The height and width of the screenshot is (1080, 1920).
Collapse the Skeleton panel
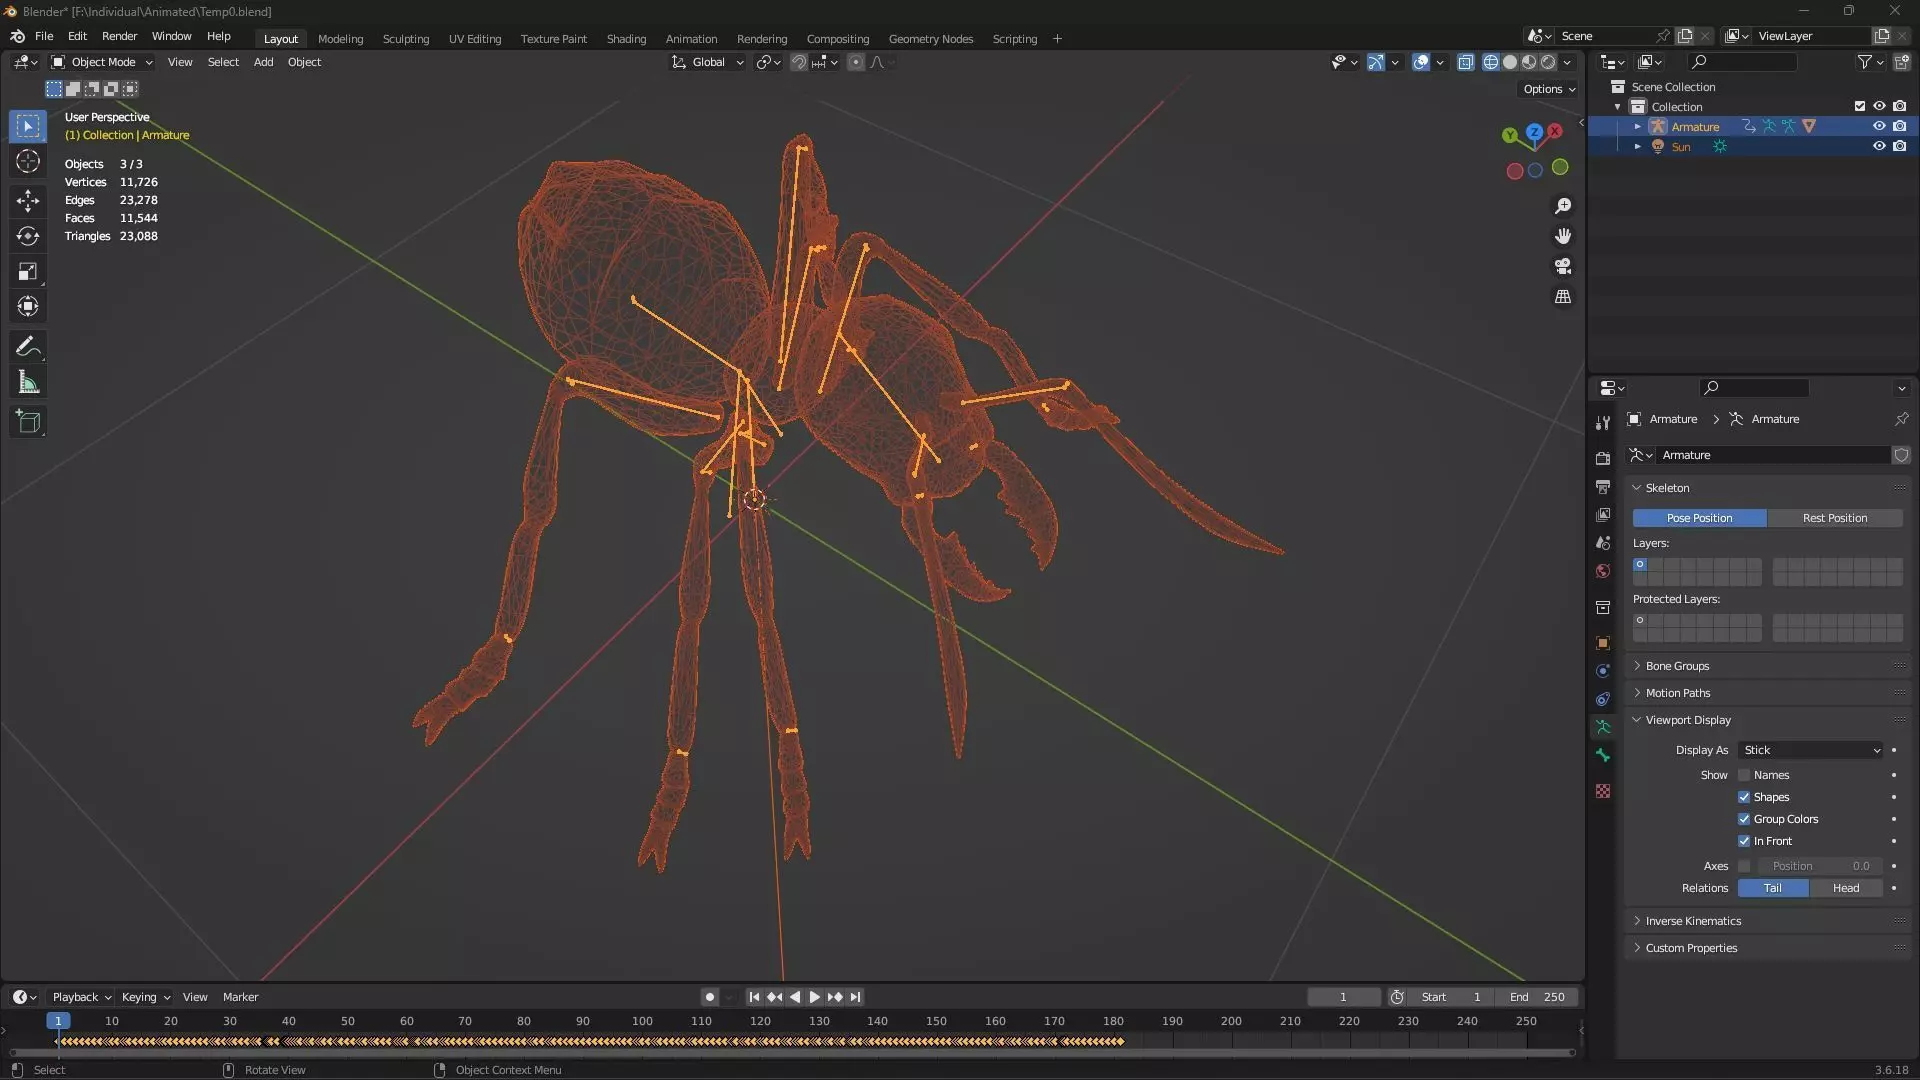pos(1667,488)
